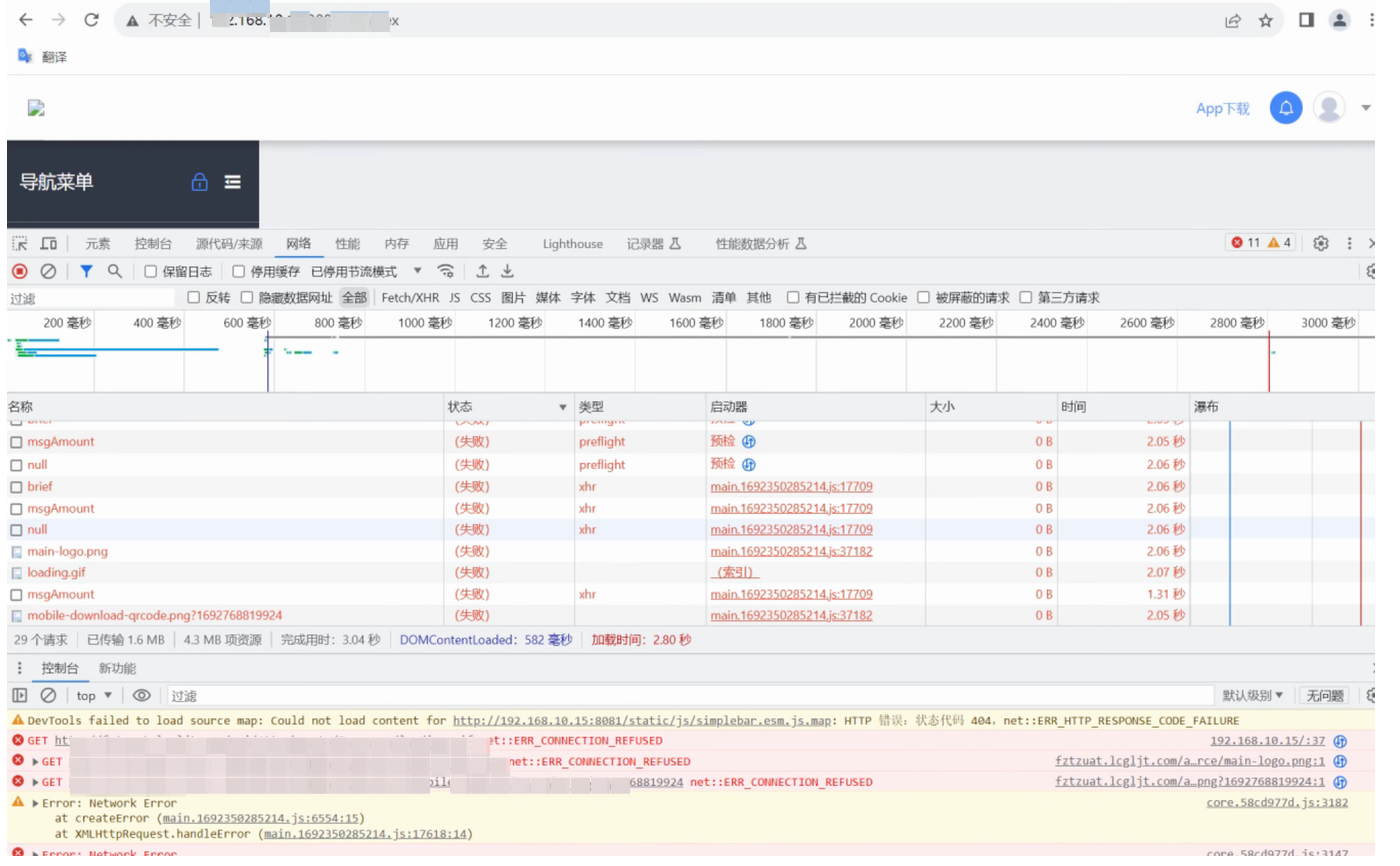
Task: Clear console with the ban icon
Action: tap(48, 695)
